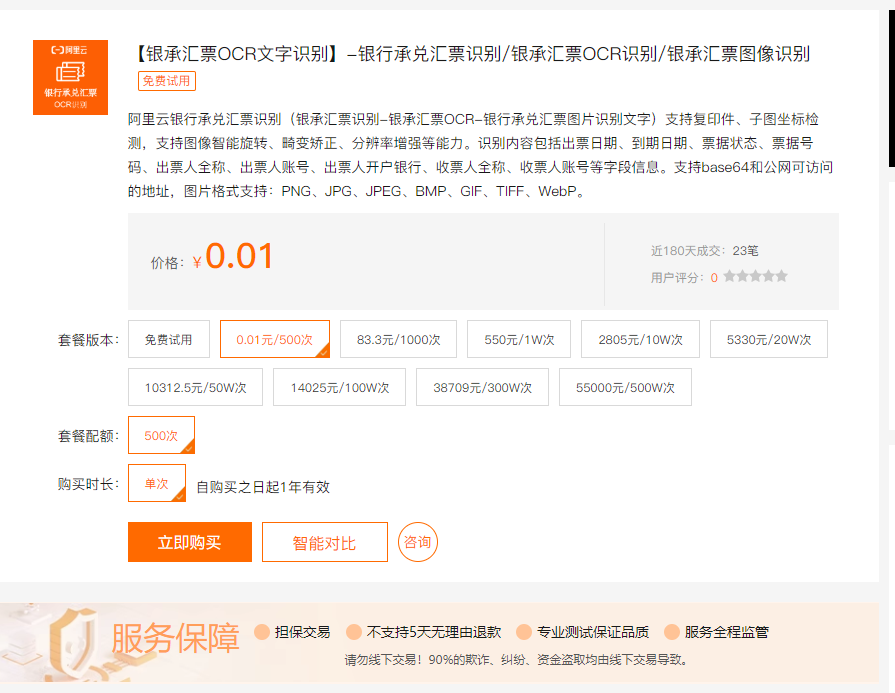Click the 套餐配额 label
The image size is (895, 693).
[88, 436]
